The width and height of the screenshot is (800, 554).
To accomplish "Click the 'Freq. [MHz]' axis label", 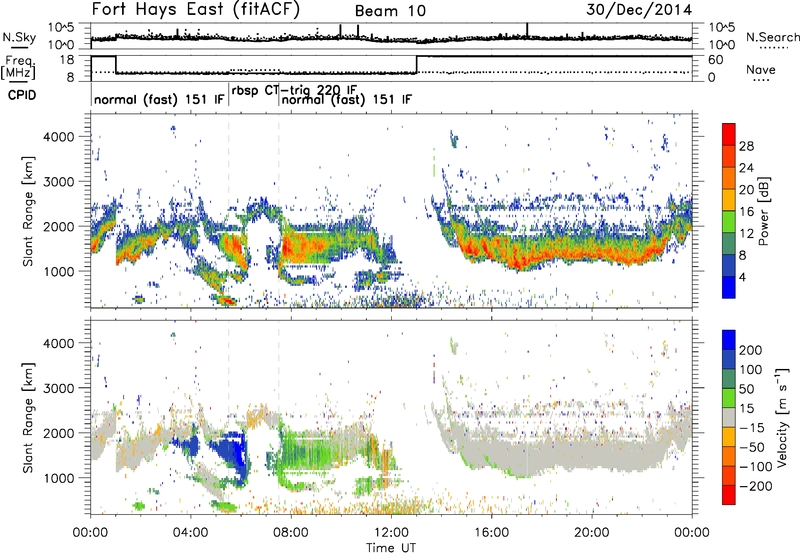I will (x=18, y=68).
